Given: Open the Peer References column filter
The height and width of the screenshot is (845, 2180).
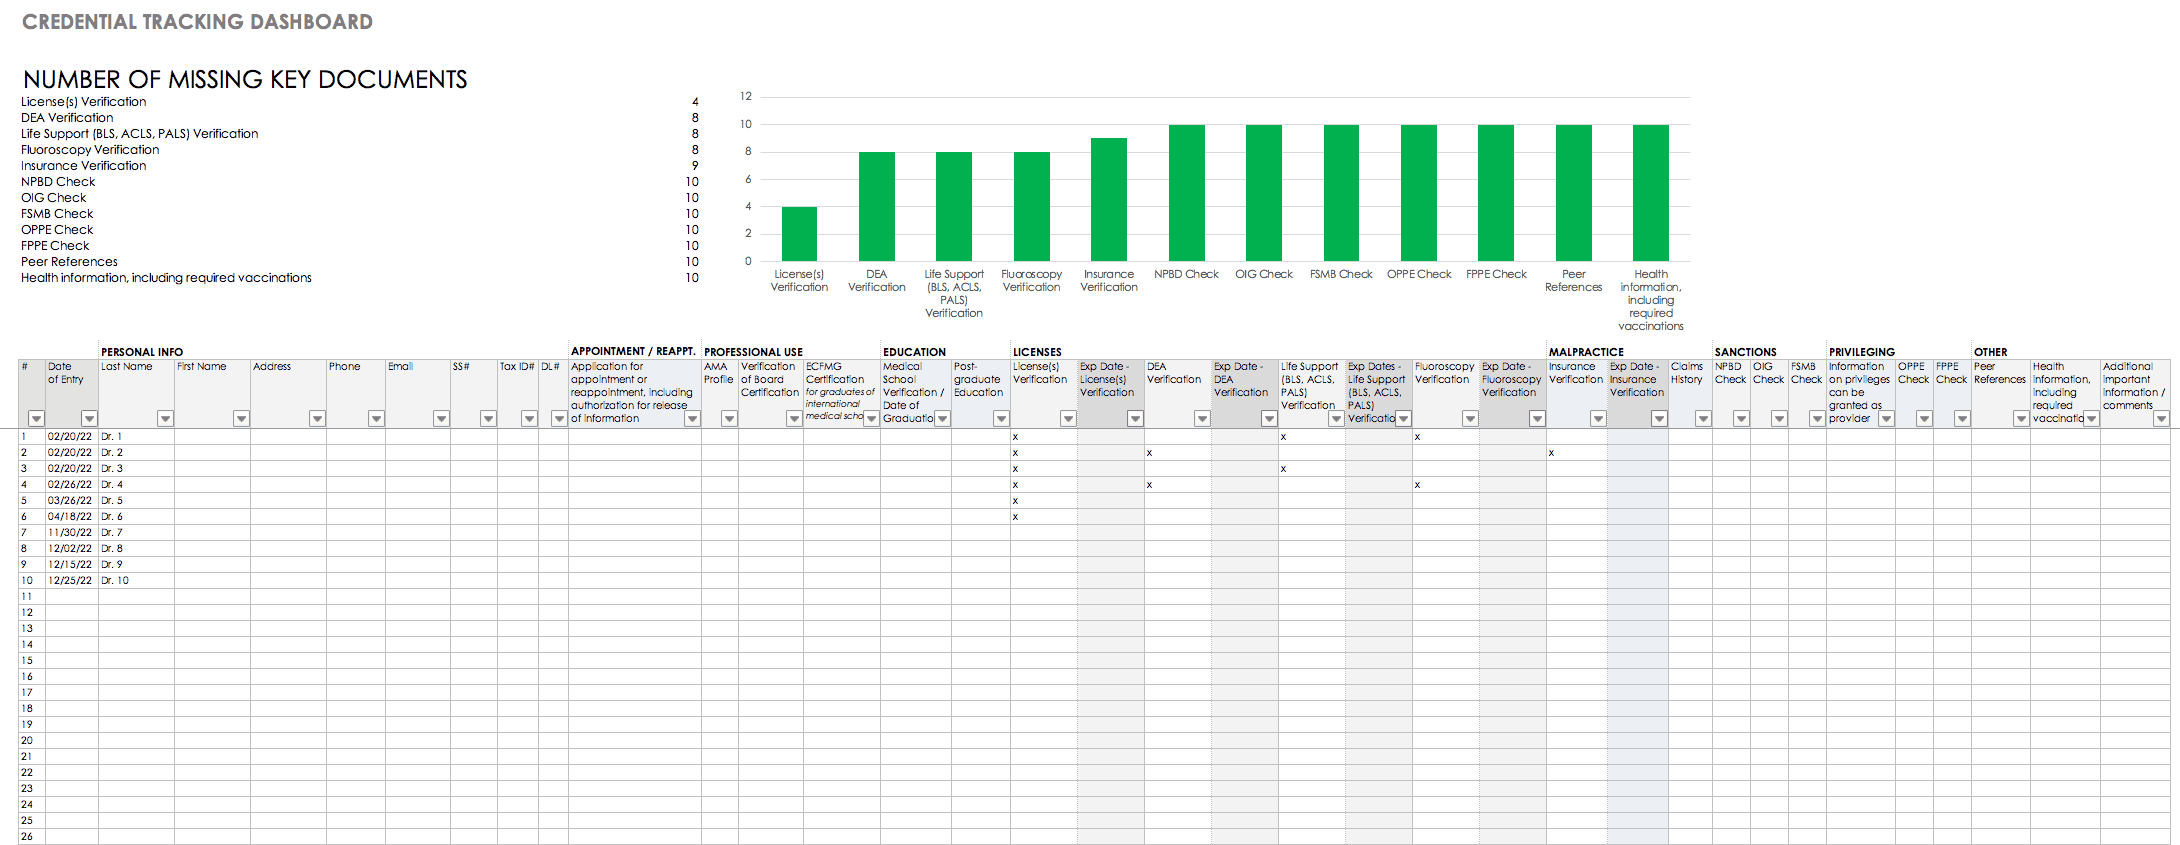Looking at the screenshot, I should pyautogui.click(x=2021, y=419).
